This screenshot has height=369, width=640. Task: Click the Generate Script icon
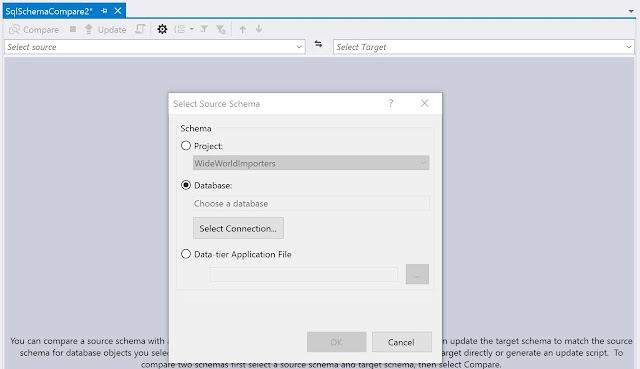(140, 29)
